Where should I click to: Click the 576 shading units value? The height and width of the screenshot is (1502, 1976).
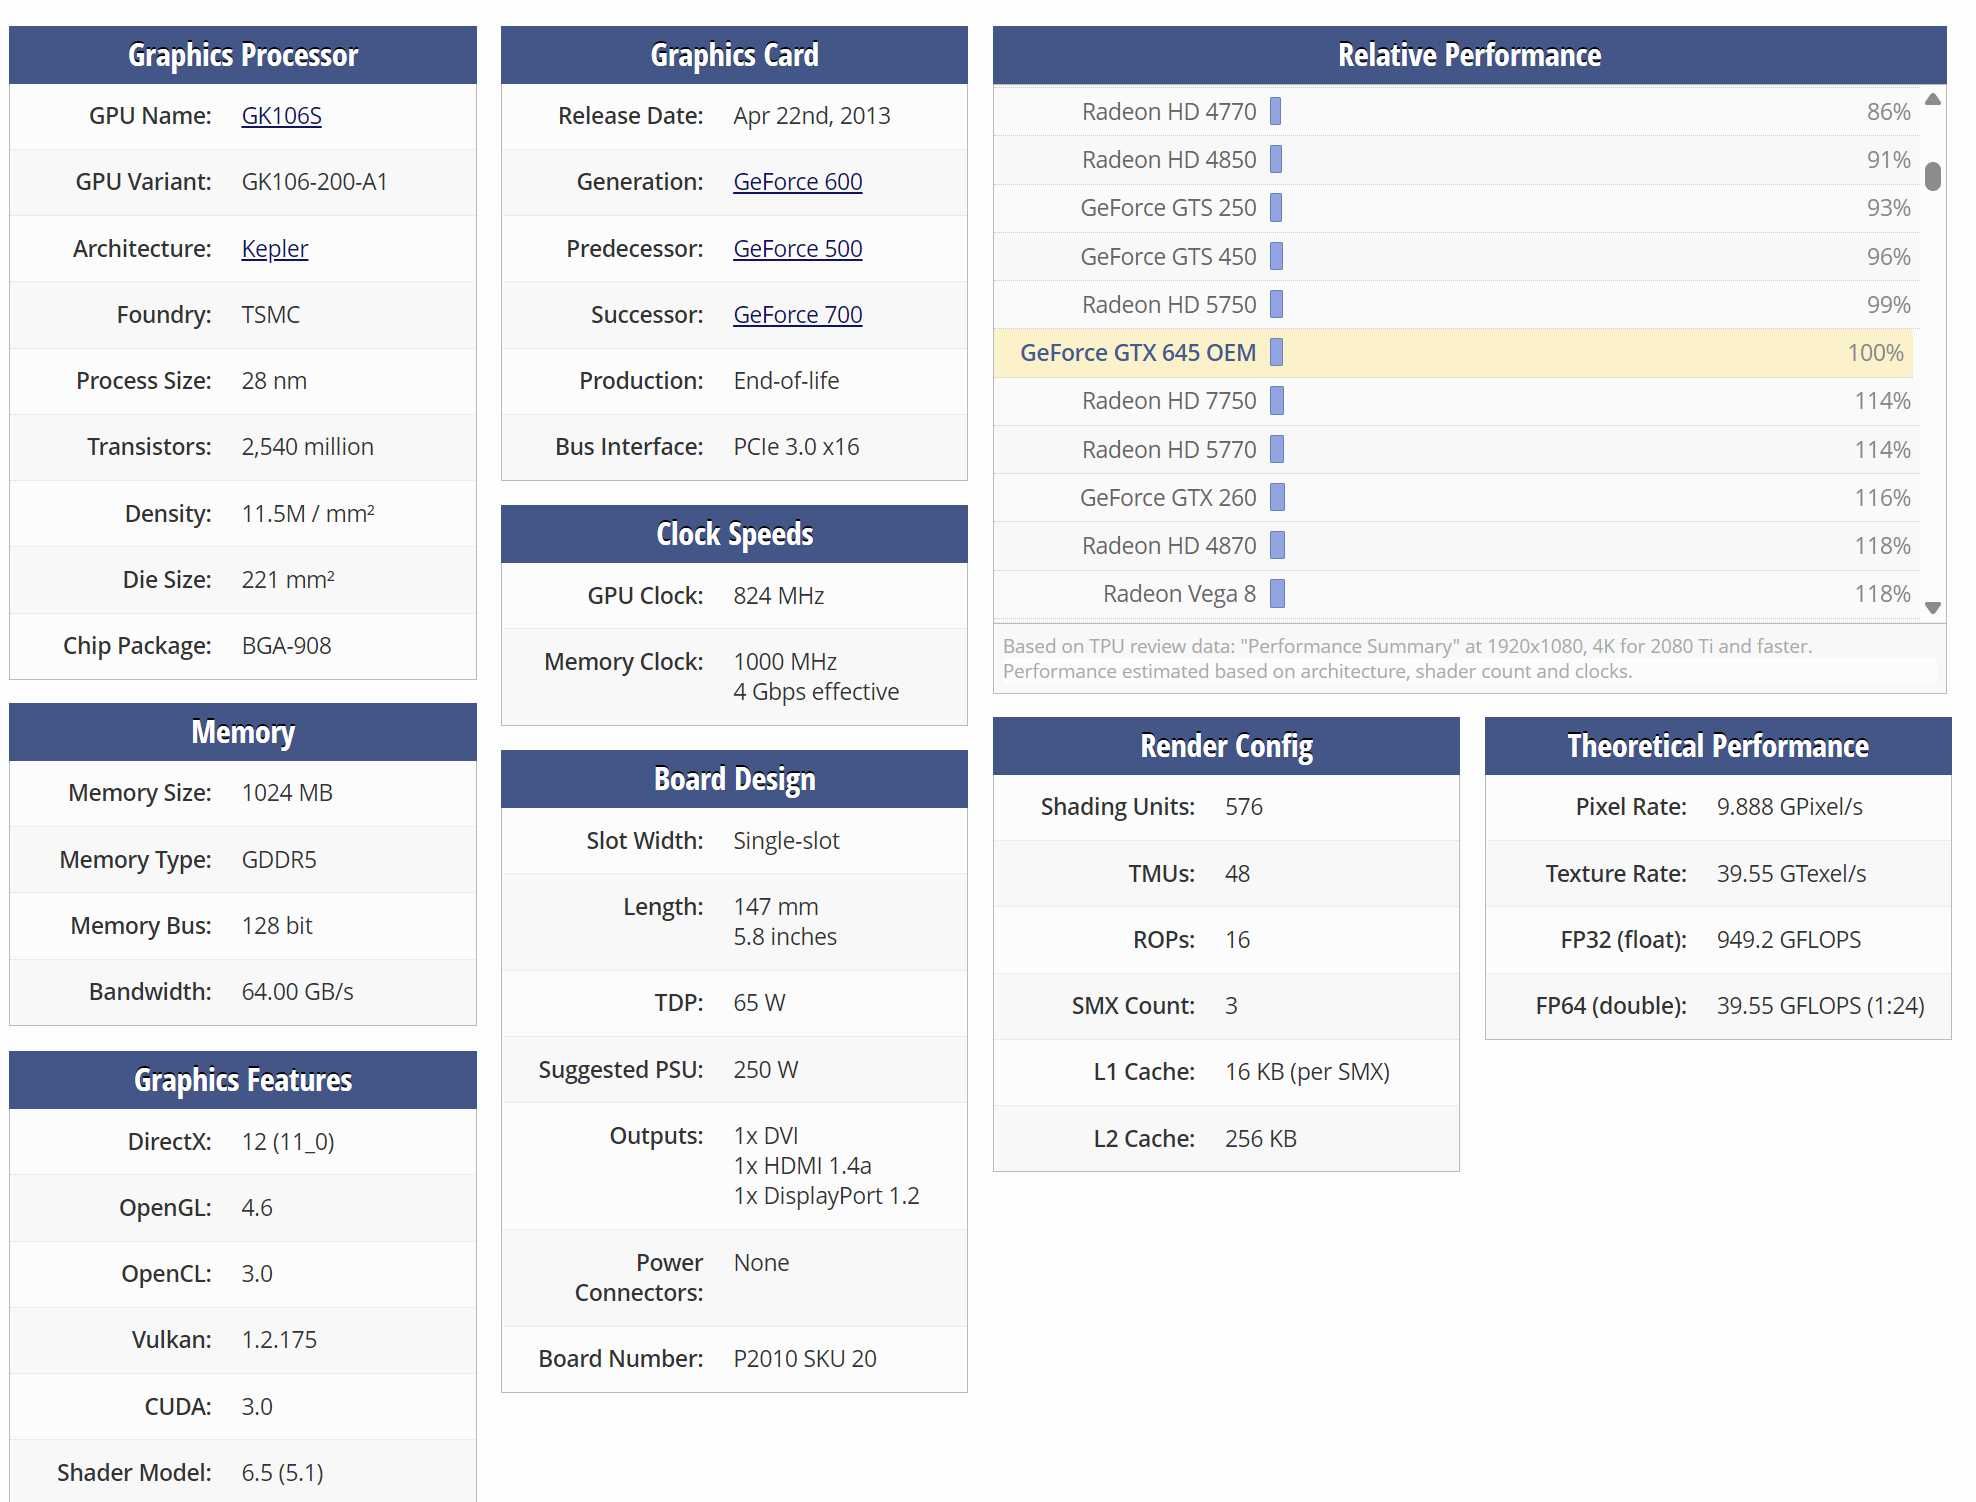1243,807
